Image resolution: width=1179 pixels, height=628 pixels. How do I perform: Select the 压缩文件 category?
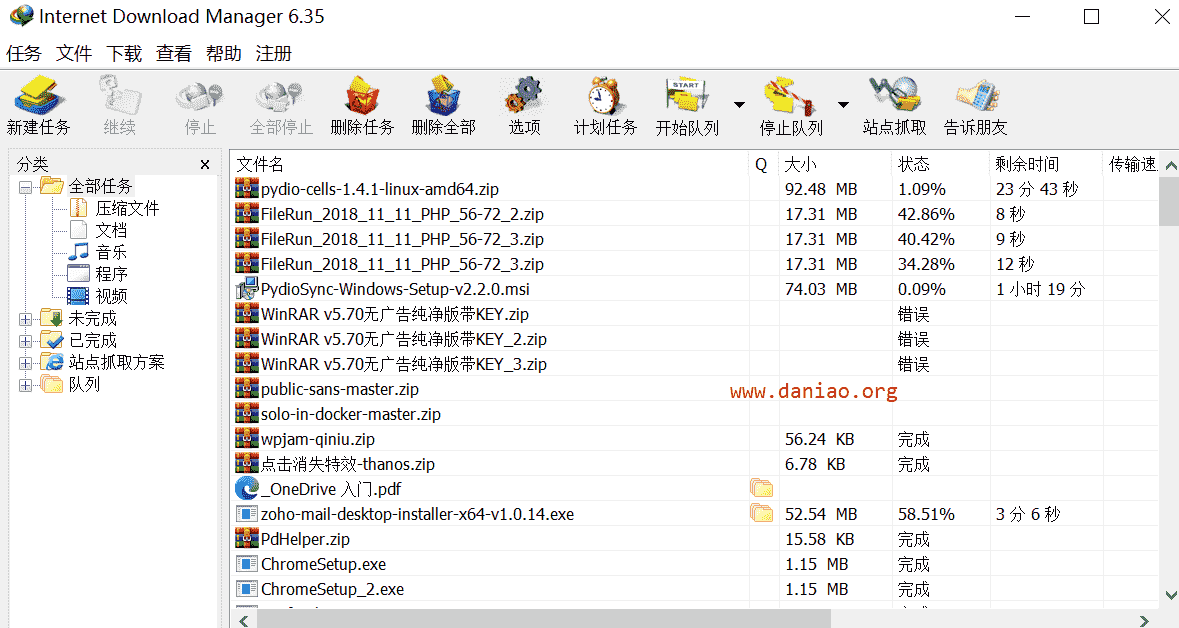coord(127,208)
